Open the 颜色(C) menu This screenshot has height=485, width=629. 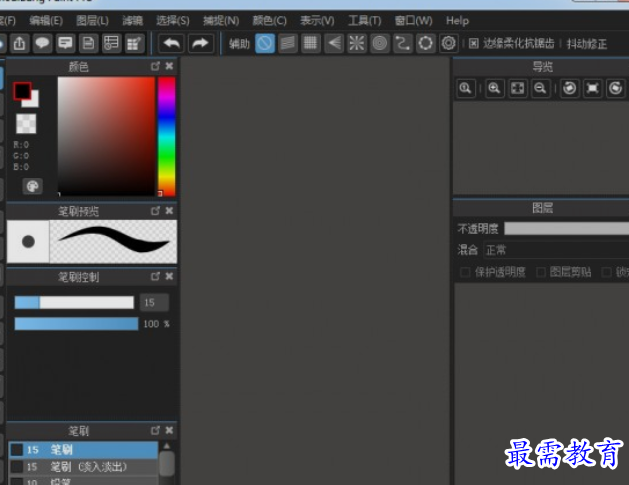coord(269,20)
